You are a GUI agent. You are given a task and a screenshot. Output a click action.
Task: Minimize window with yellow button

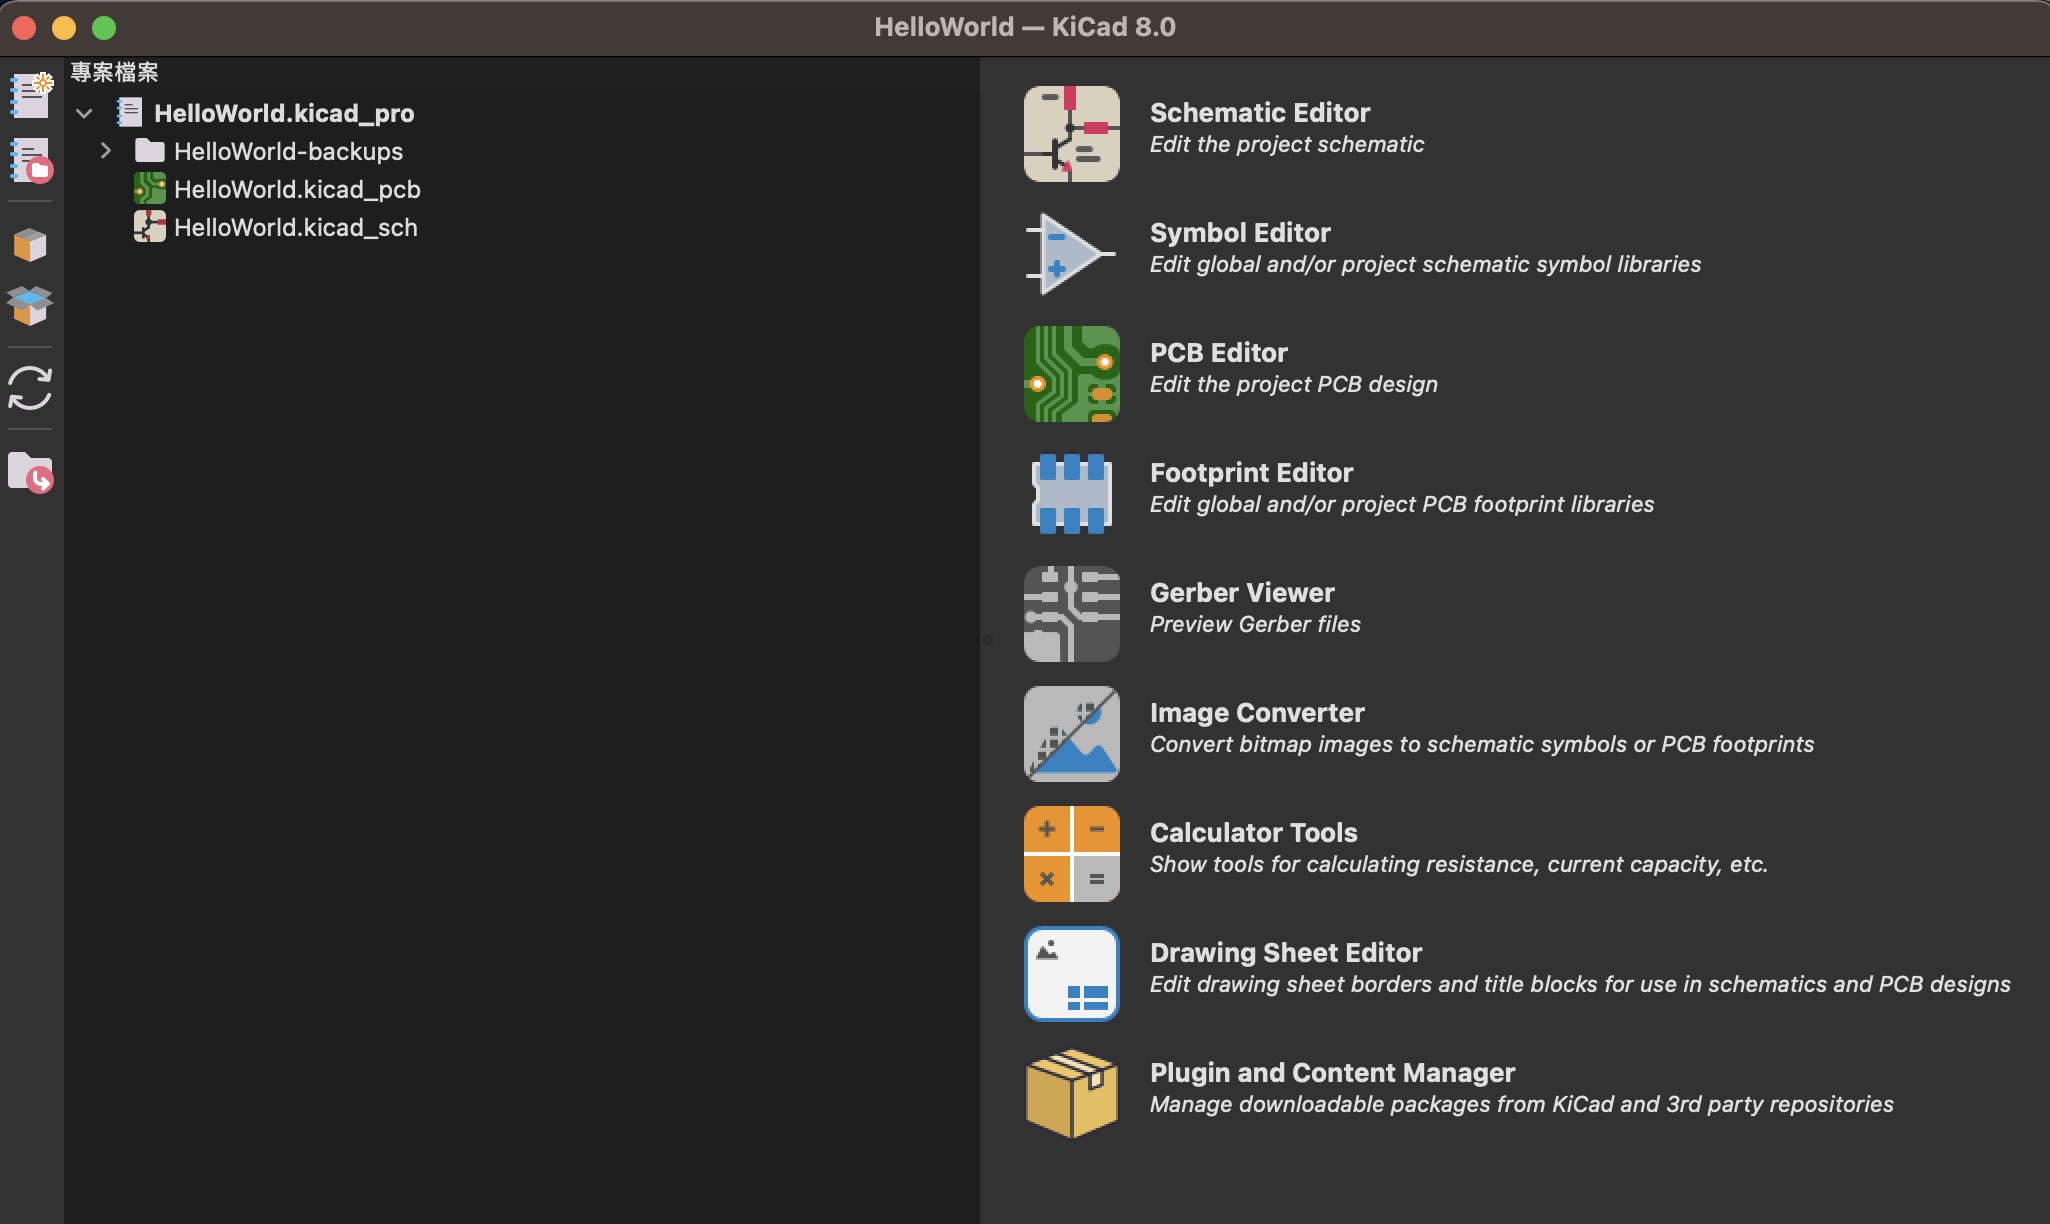(x=64, y=28)
